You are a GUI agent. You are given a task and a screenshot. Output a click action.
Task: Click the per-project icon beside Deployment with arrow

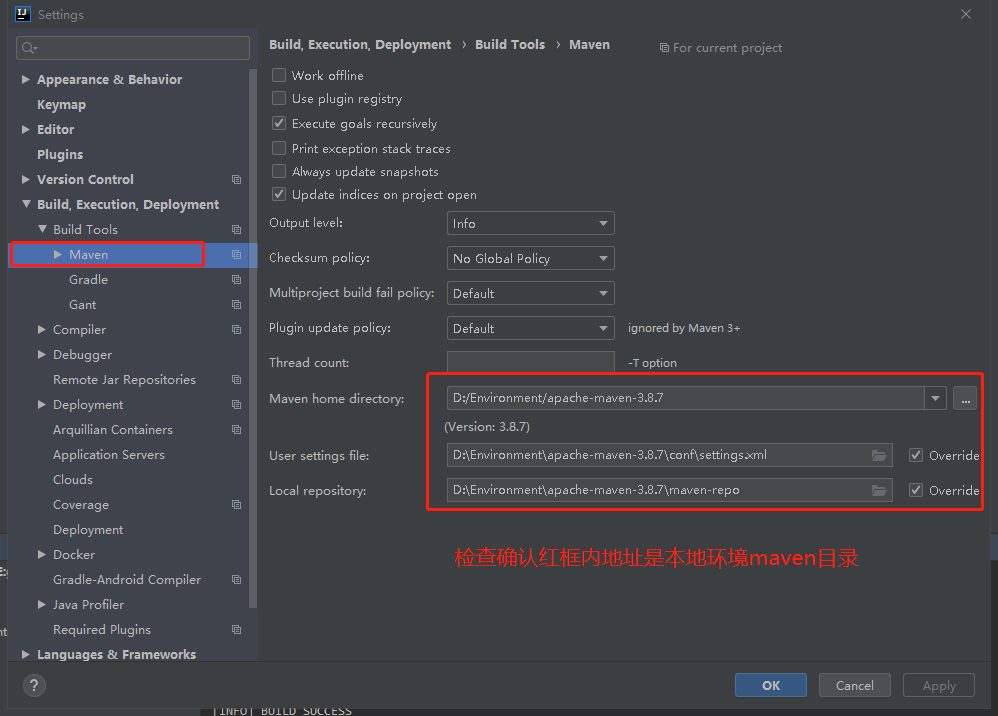click(x=236, y=405)
